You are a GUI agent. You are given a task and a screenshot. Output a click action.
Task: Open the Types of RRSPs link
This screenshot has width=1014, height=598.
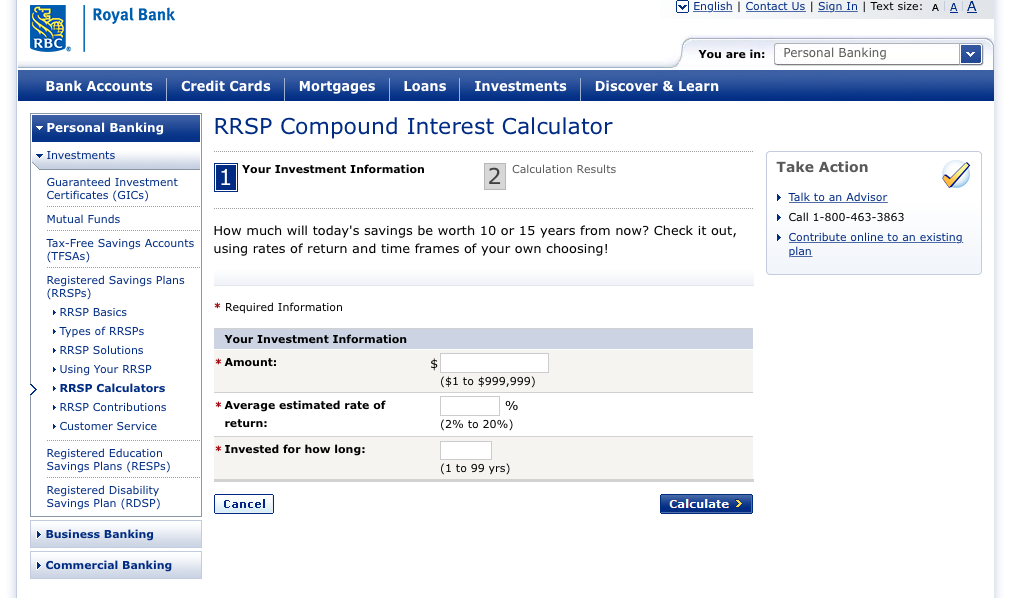[102, 331]
